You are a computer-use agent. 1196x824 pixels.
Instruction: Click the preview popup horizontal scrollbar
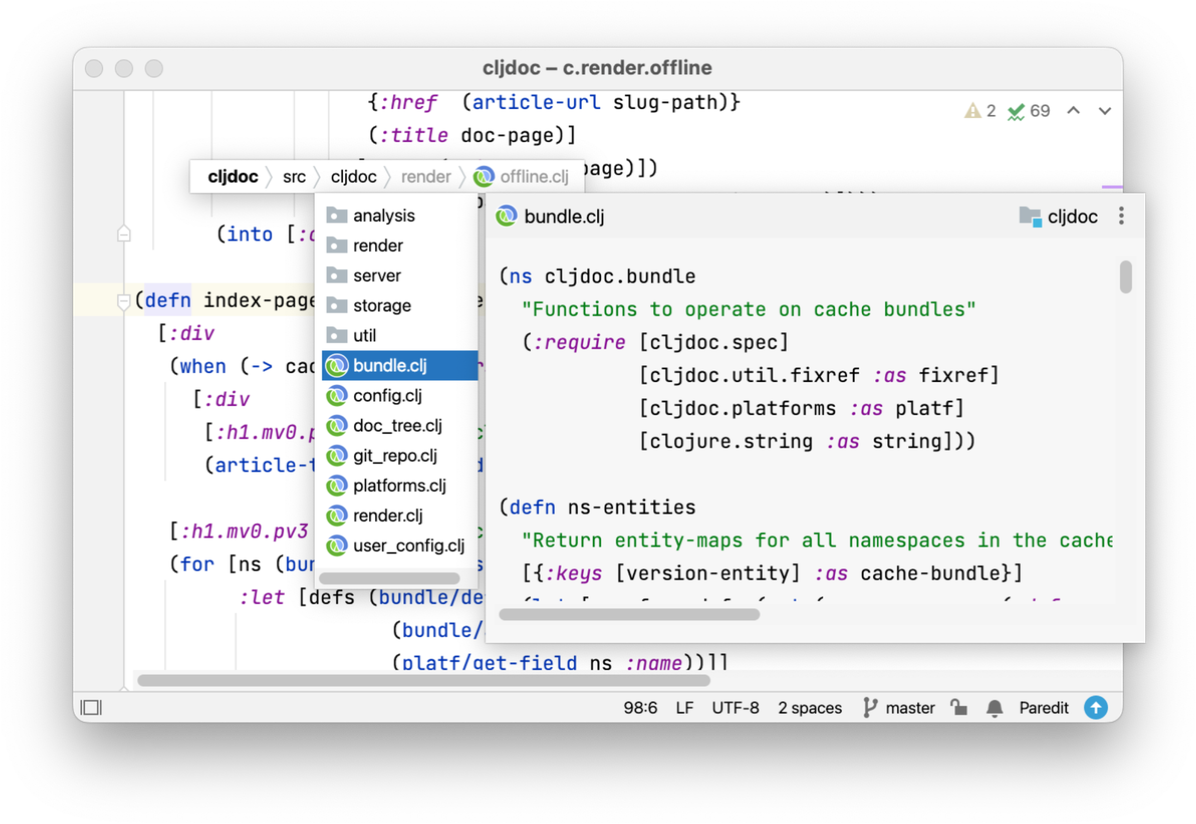point(629,614)
